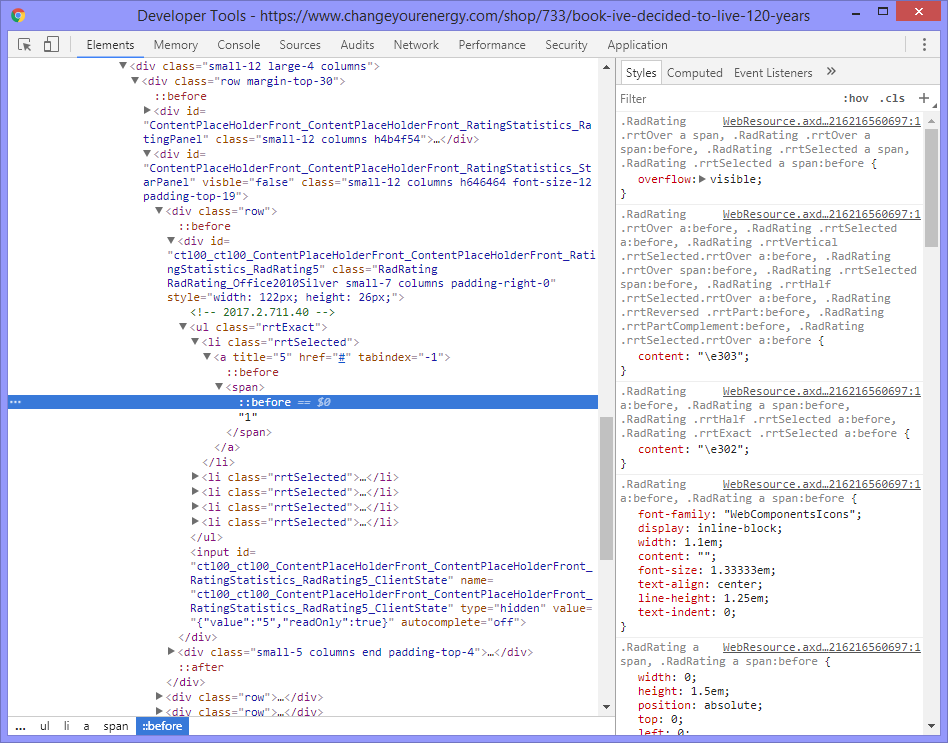This screenshot has height=743, width=948.
Task: Select the text node "1" row
Action: 248,417
